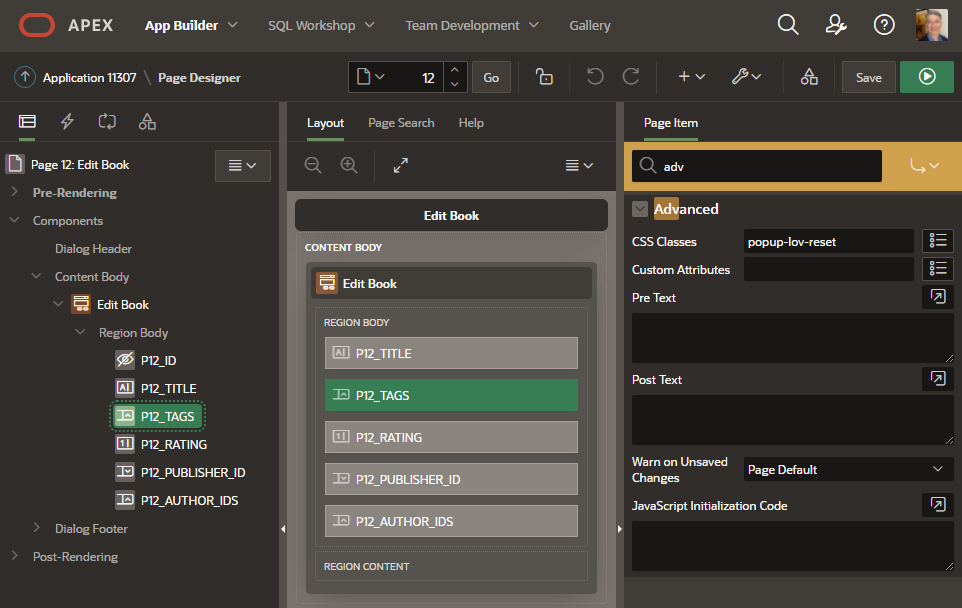Open Warn on Unsaved Changes dropdown

[848, 469]
